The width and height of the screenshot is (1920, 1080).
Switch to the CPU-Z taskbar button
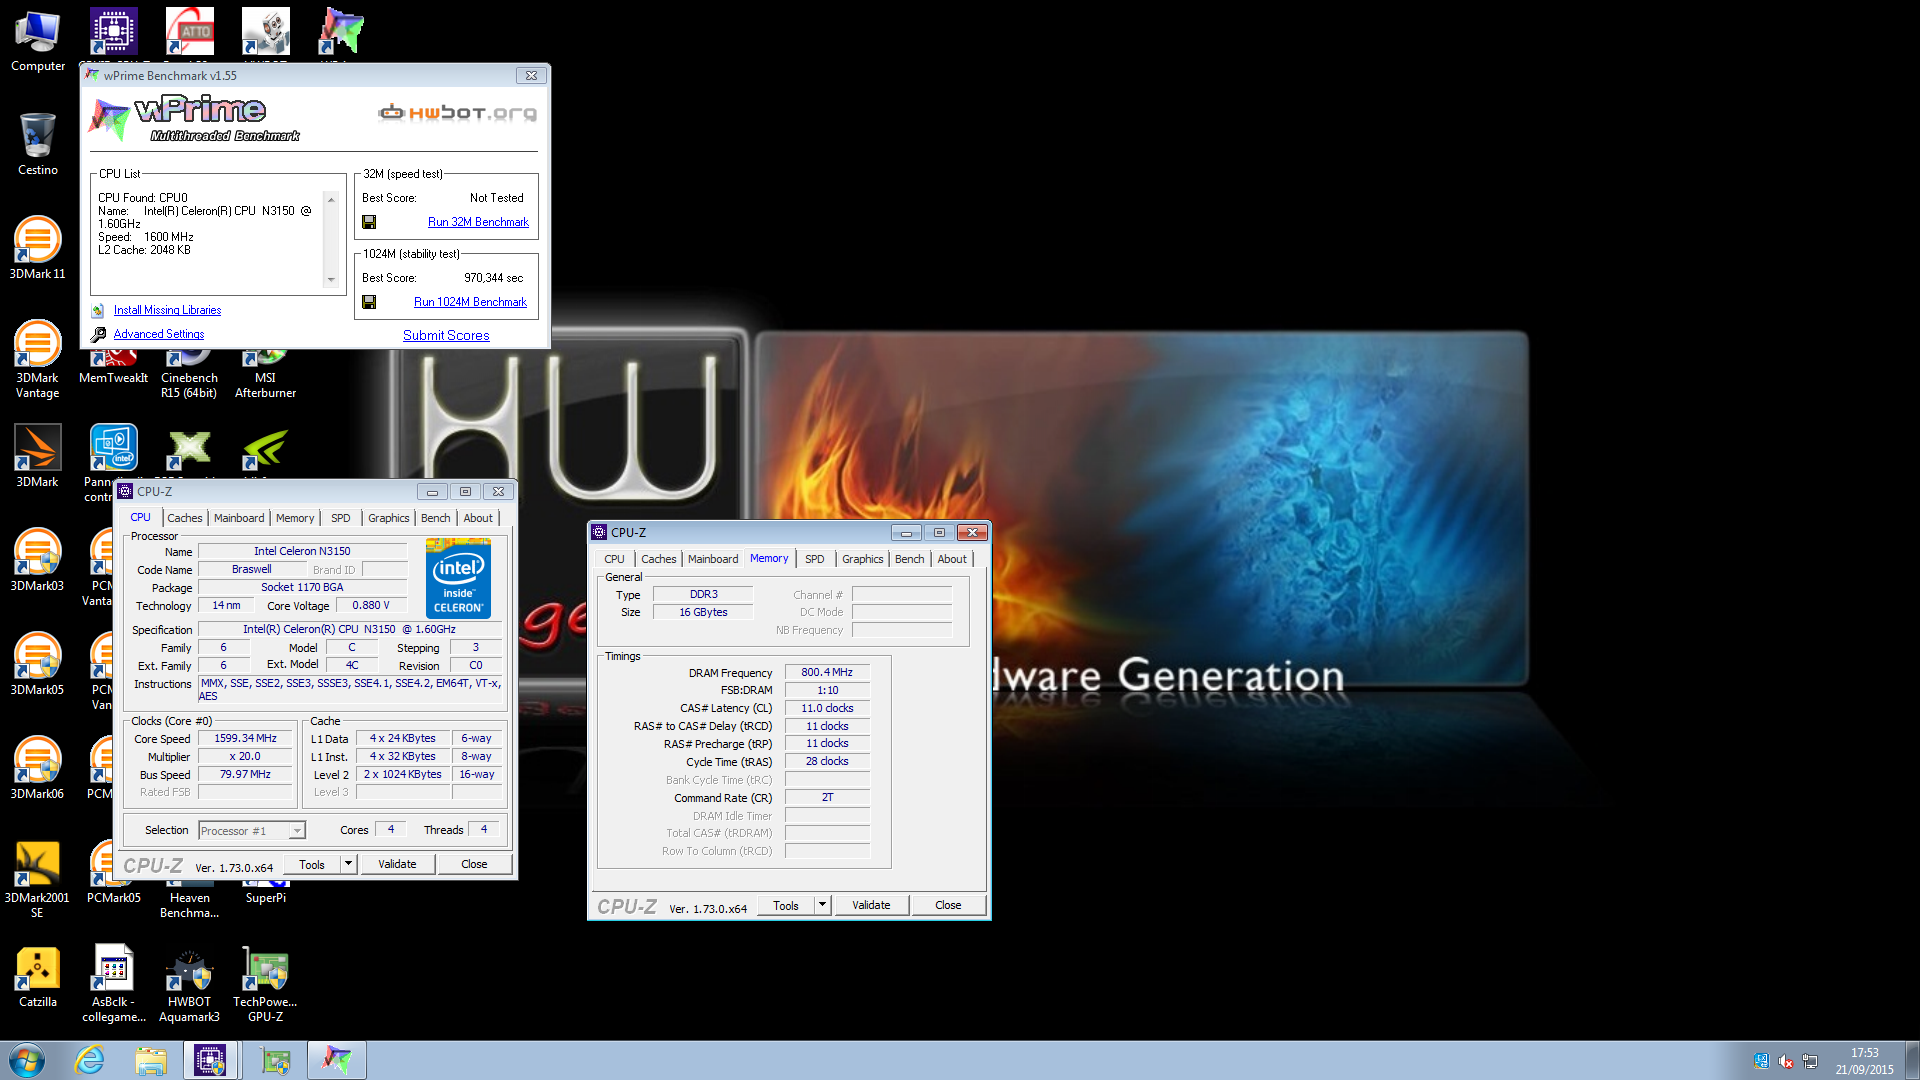point(210,1060)
